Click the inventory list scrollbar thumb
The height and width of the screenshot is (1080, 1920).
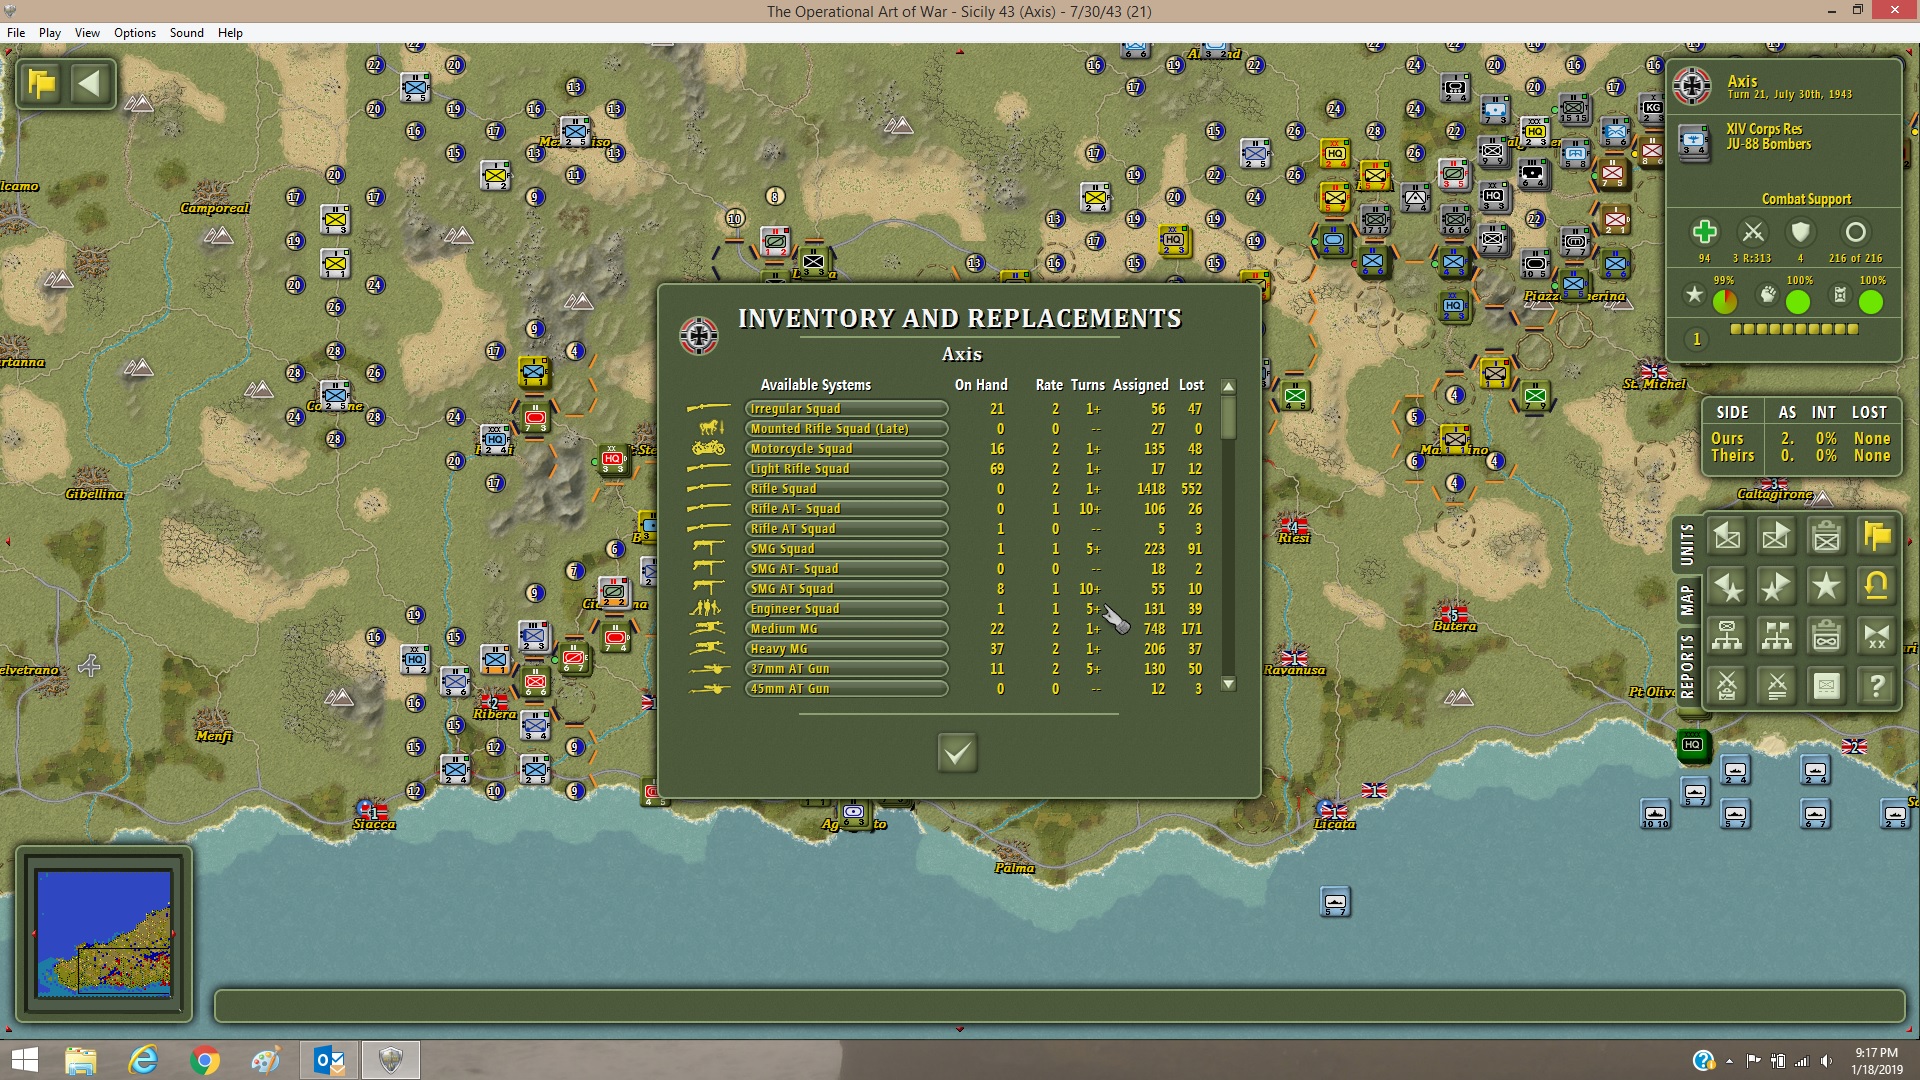(1229, 417)
